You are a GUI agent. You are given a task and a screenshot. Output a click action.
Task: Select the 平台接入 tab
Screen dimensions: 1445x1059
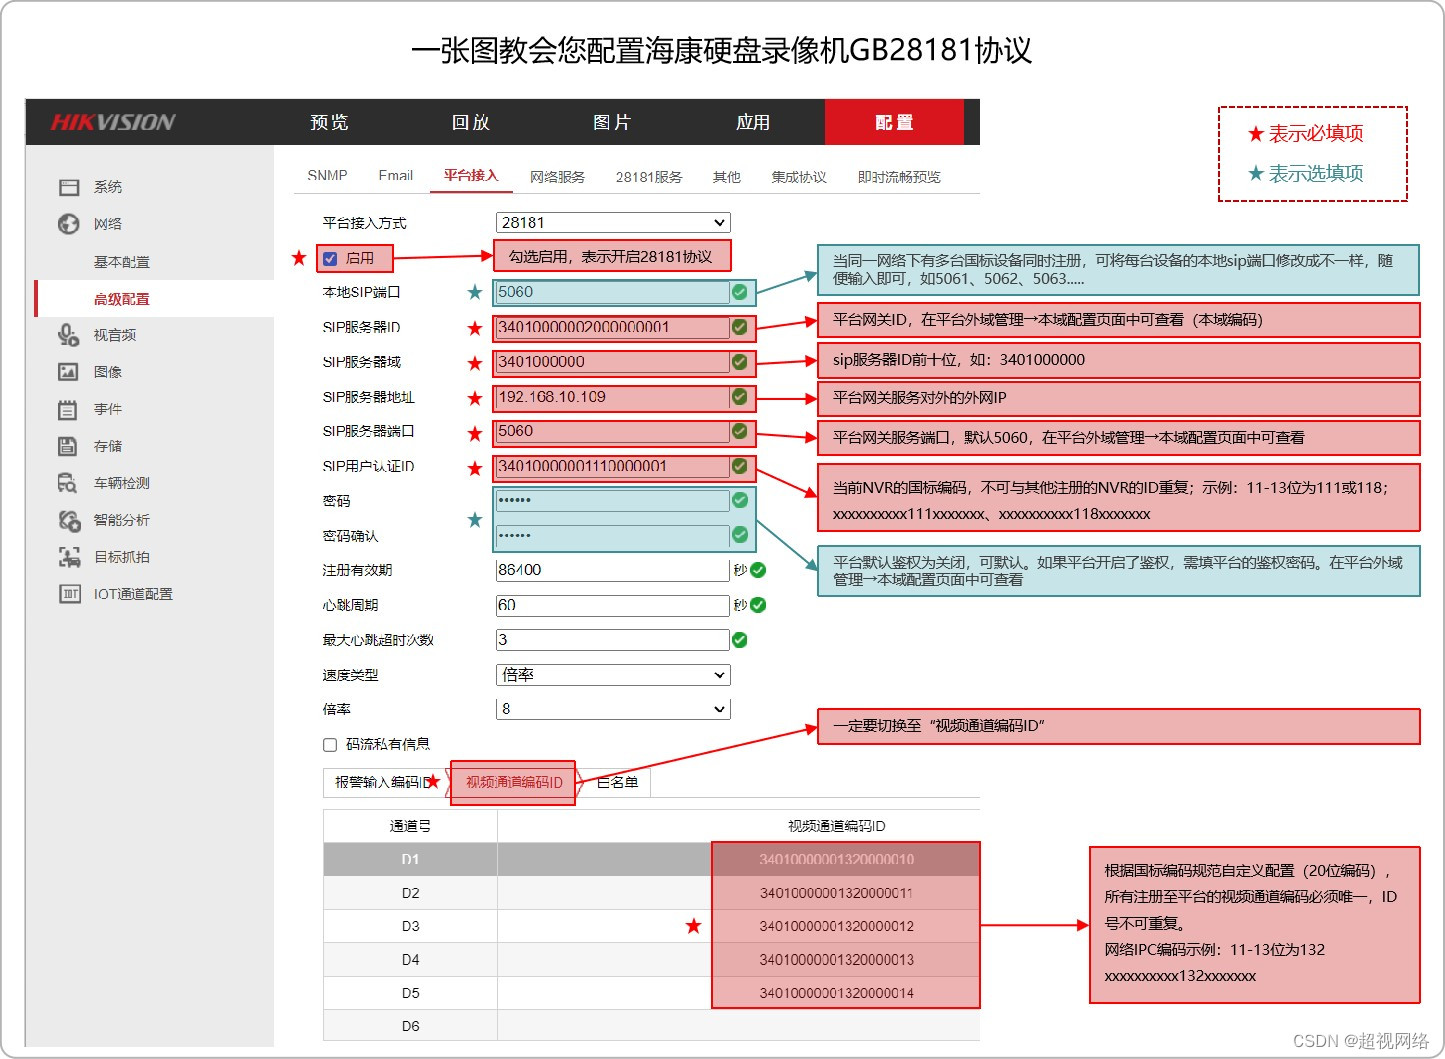471,176
